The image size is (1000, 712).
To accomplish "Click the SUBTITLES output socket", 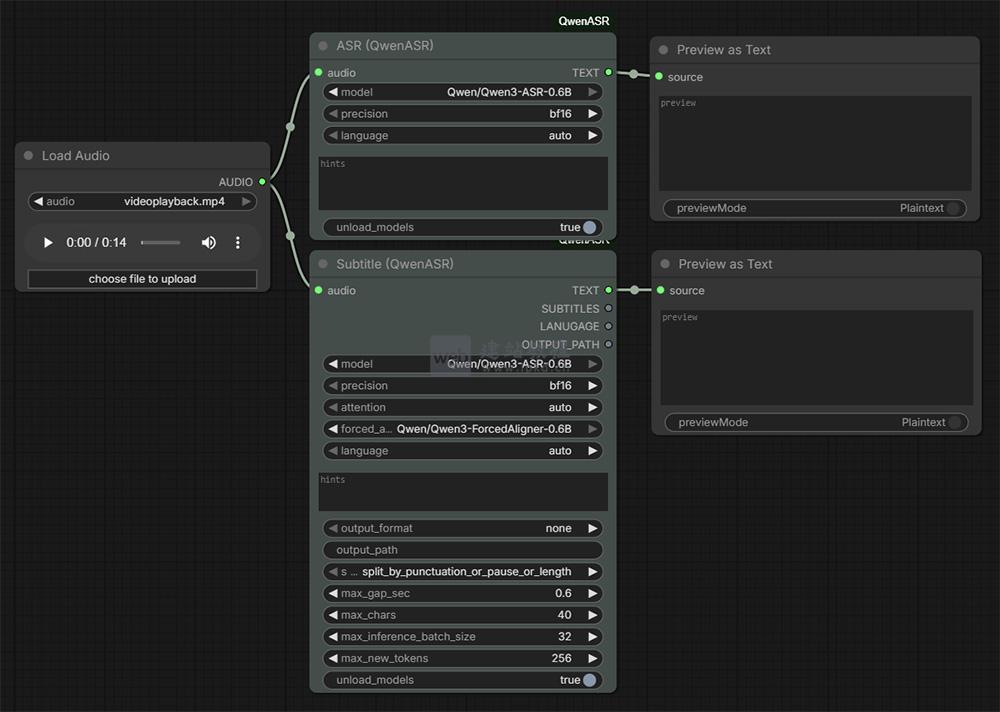I will click(x=608, y=309).
